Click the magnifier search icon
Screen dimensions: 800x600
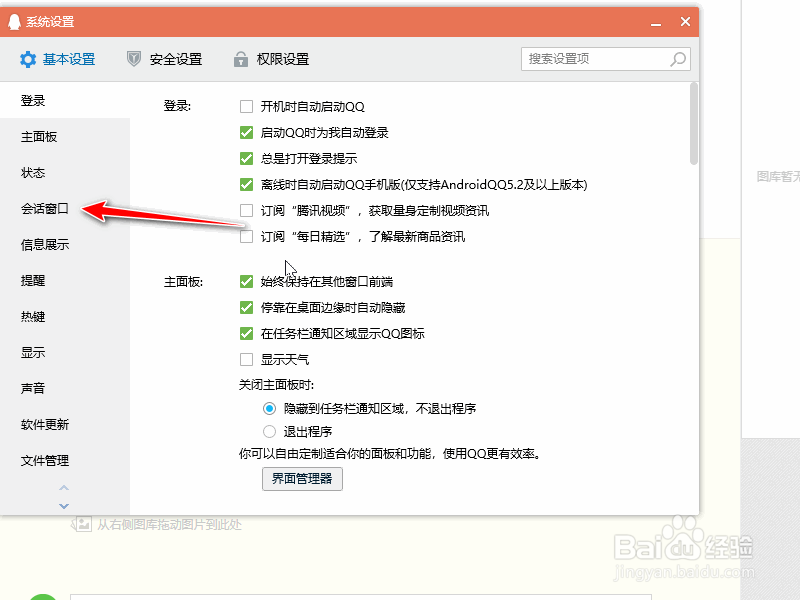point(678,59)
